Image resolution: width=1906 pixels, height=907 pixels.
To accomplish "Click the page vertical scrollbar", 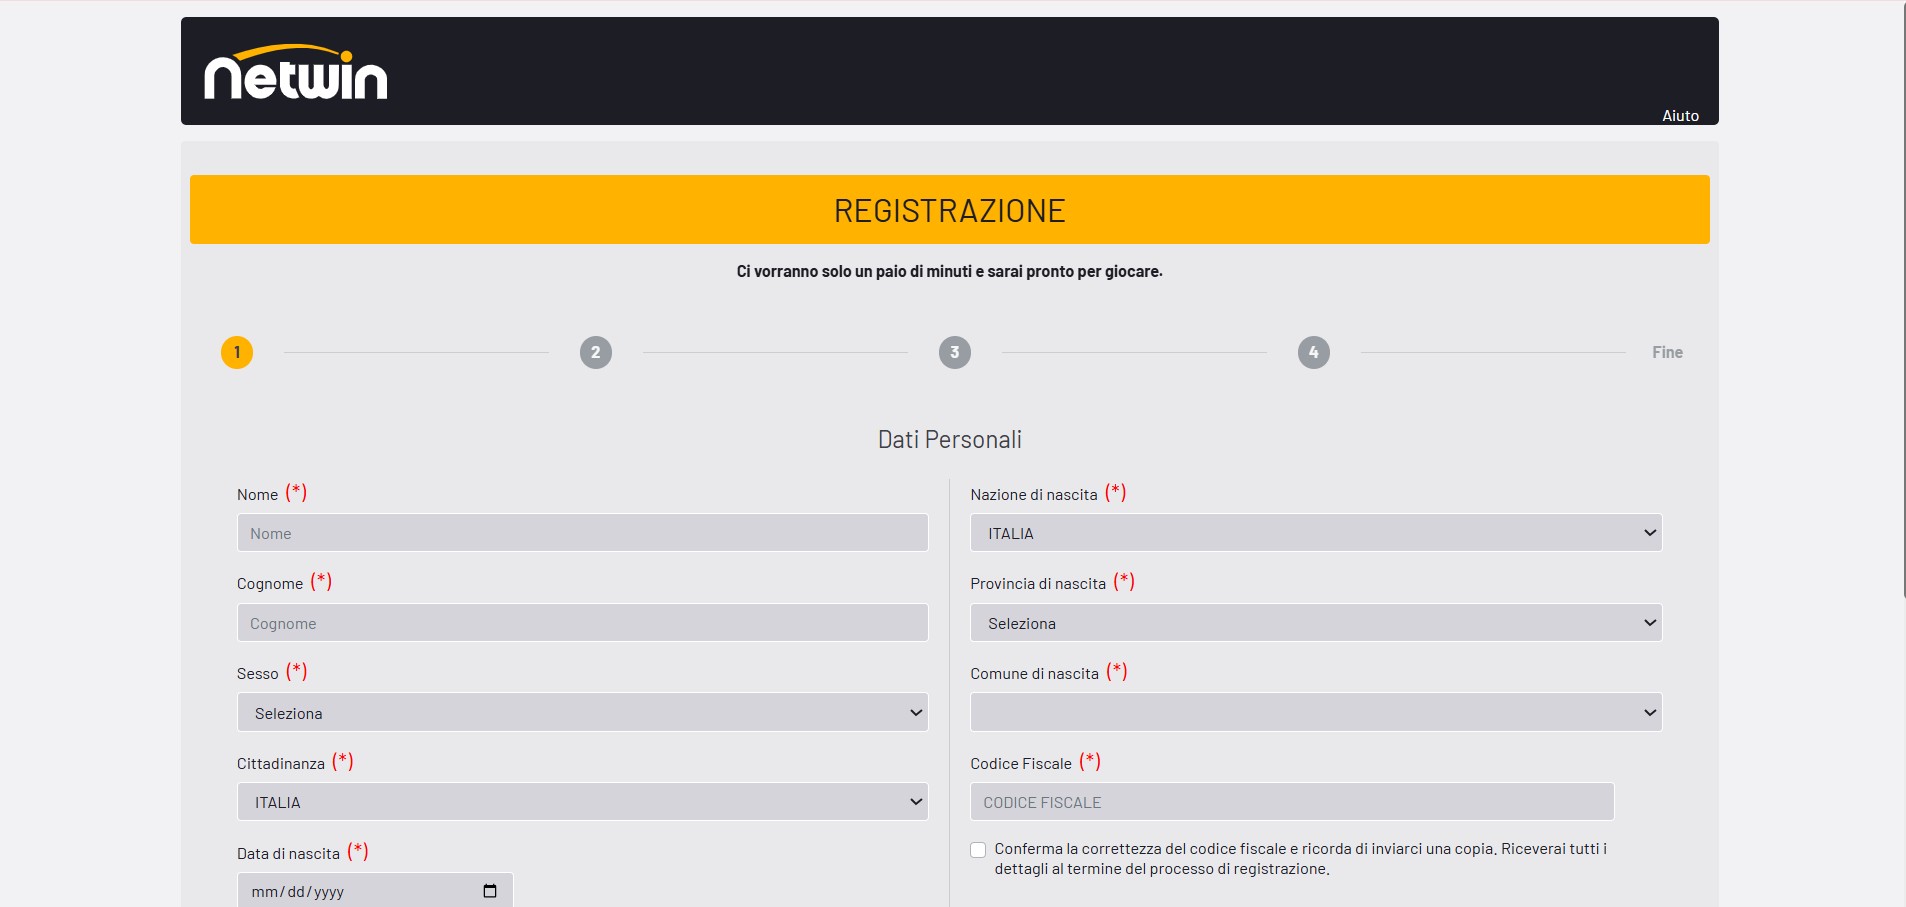I will pos(1904,300).
